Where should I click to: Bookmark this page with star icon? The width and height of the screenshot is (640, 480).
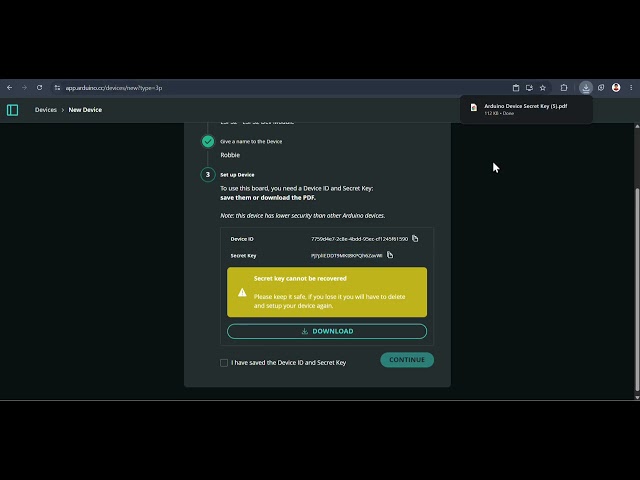coord(542,88)
